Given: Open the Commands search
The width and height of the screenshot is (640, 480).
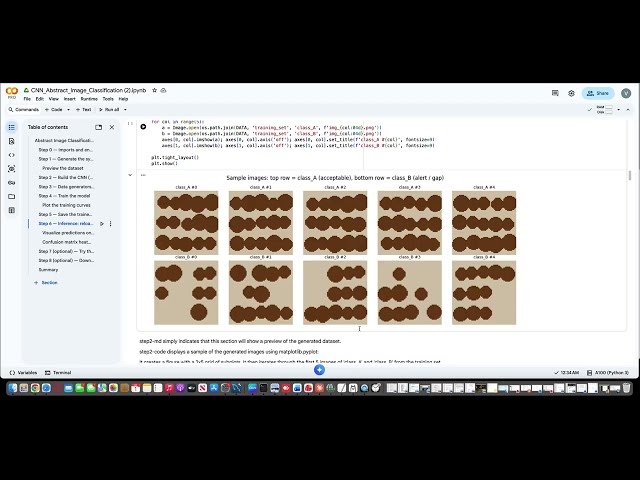Looking at the screenshot, I should point(24,110).
